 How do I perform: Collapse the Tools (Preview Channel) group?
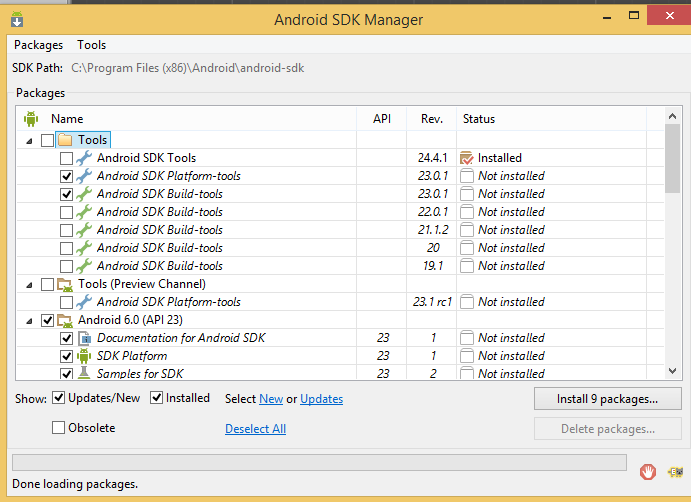click(29, 285)
